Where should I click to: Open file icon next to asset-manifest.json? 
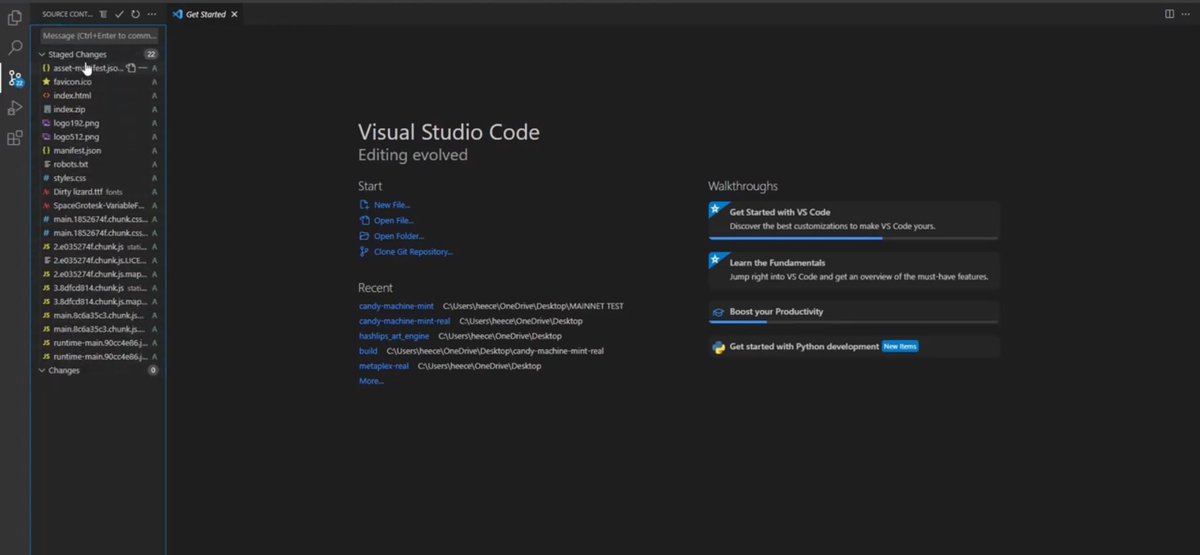tap(131, 68)
